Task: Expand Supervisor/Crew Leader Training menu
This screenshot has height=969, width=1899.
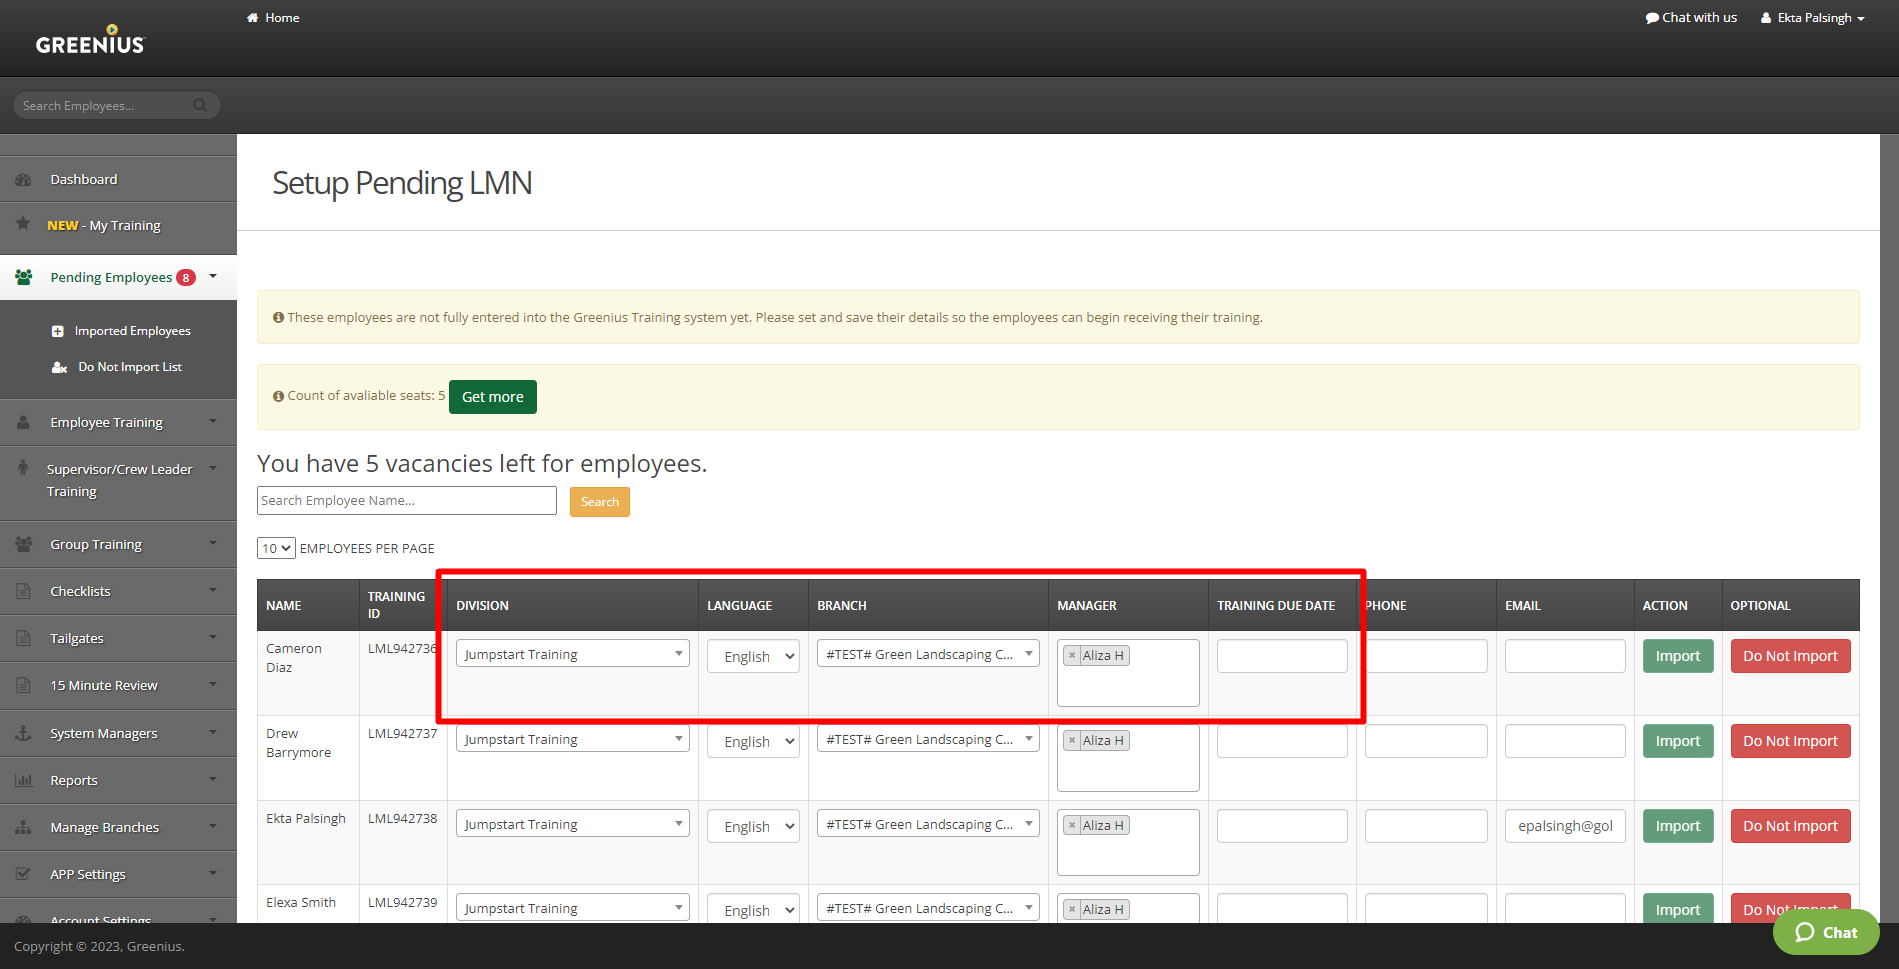Action: pos(118,481)
